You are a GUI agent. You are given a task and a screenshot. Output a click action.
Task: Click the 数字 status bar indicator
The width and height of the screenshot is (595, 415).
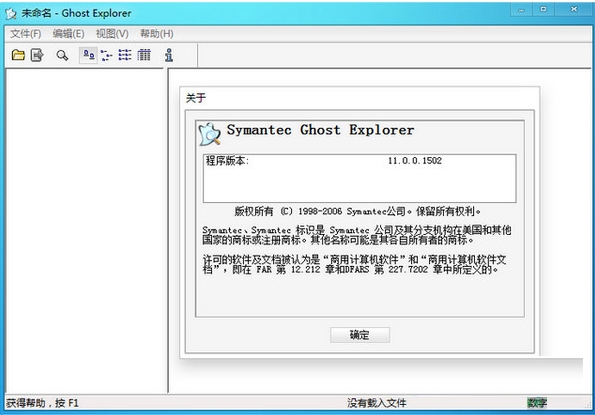537,403
